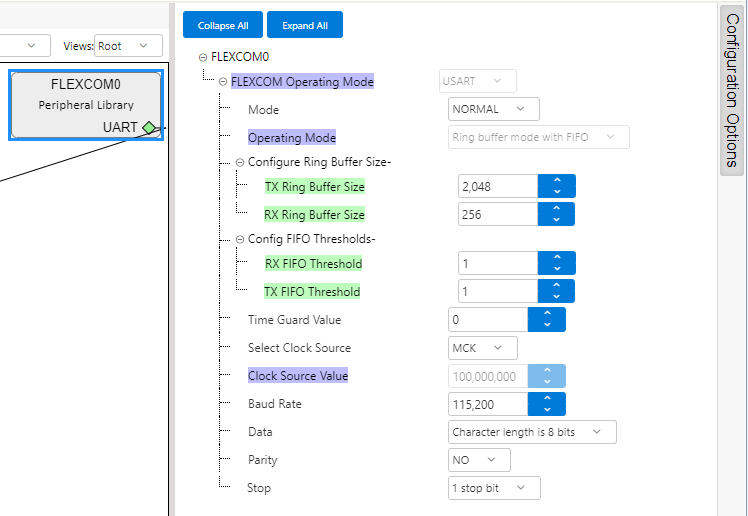
Task: Open the Data character length dropdown
Action: 531,432
